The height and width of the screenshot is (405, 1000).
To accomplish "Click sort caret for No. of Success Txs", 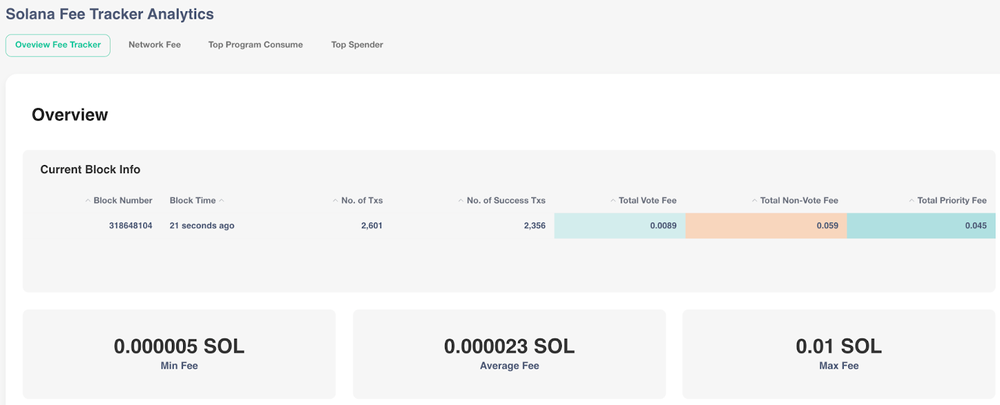I will point(461,201).
